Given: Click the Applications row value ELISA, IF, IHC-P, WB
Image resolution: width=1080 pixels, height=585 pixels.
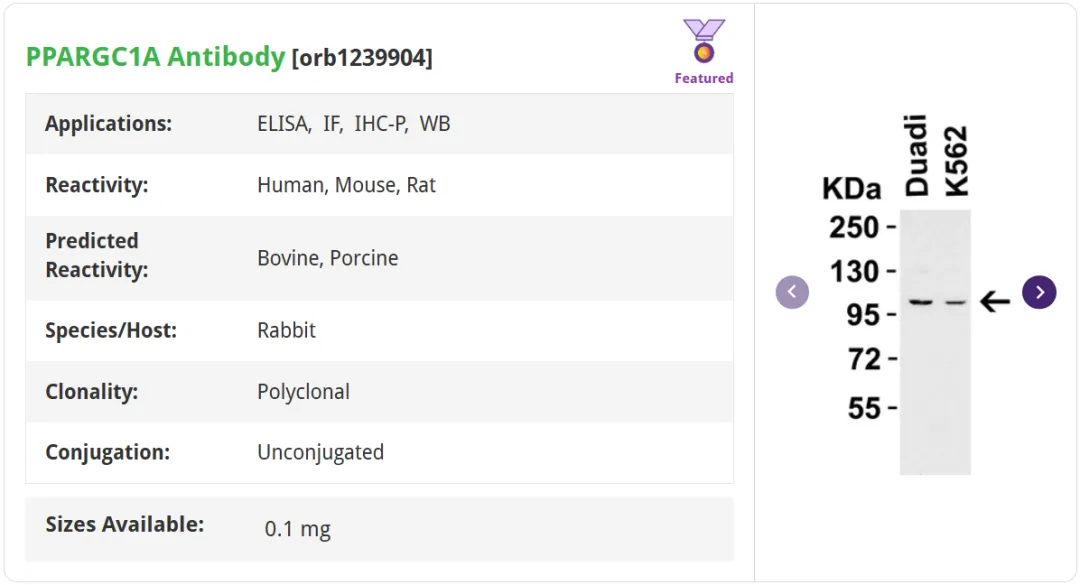Looking at the screenshot, I should pos(353,123).
